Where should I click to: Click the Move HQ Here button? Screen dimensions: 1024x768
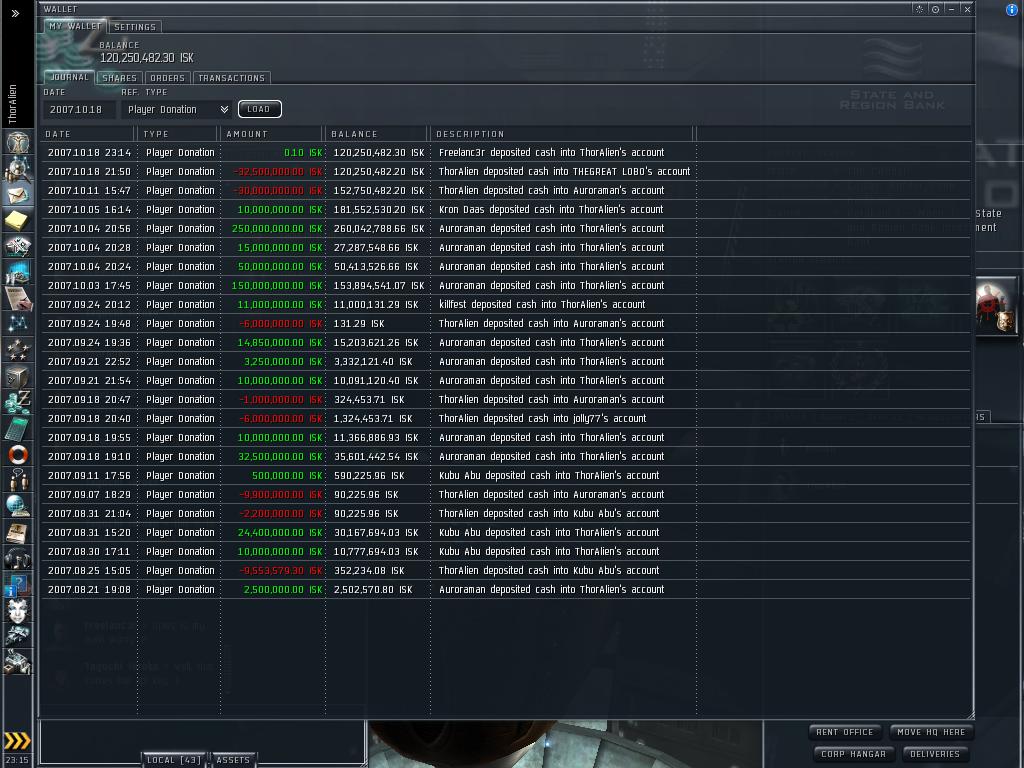coord(931,732)
